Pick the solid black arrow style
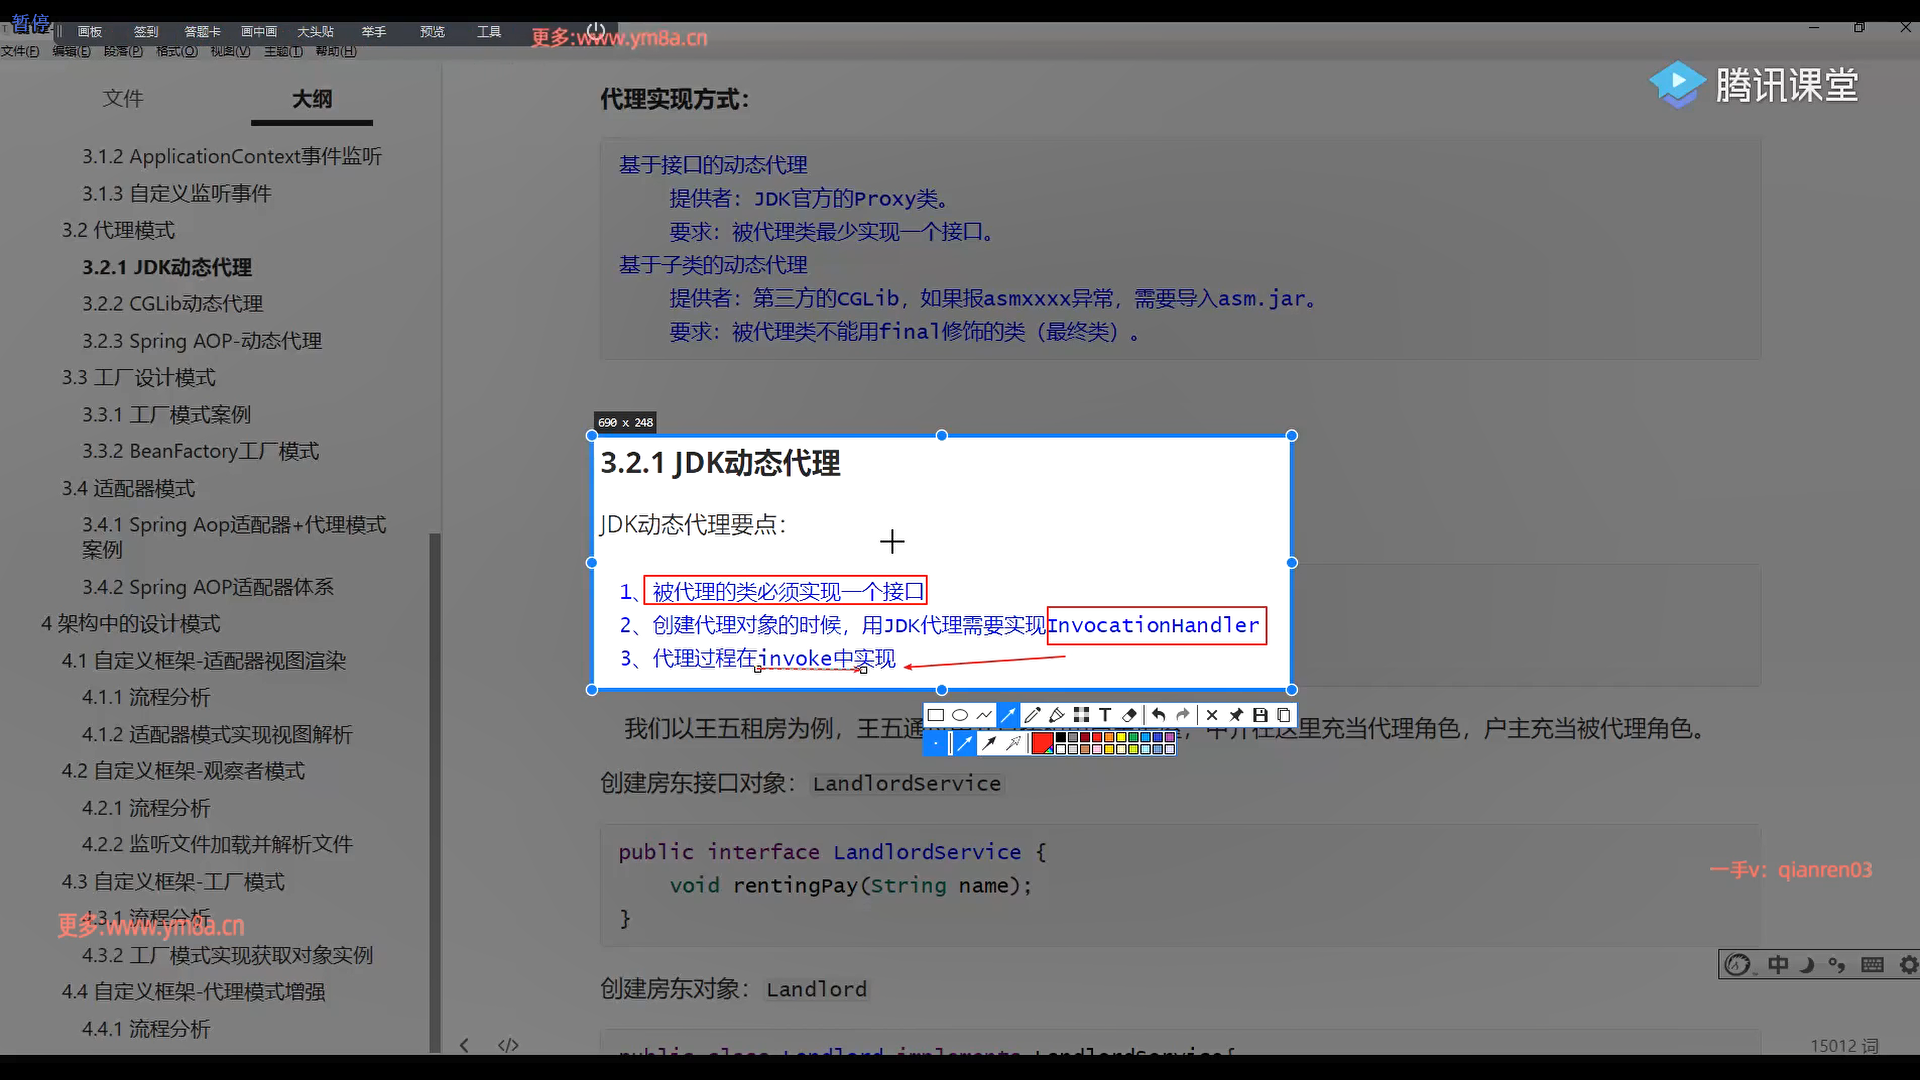The height and width of the screenshot is (1080, 1920). coord(989,743)
